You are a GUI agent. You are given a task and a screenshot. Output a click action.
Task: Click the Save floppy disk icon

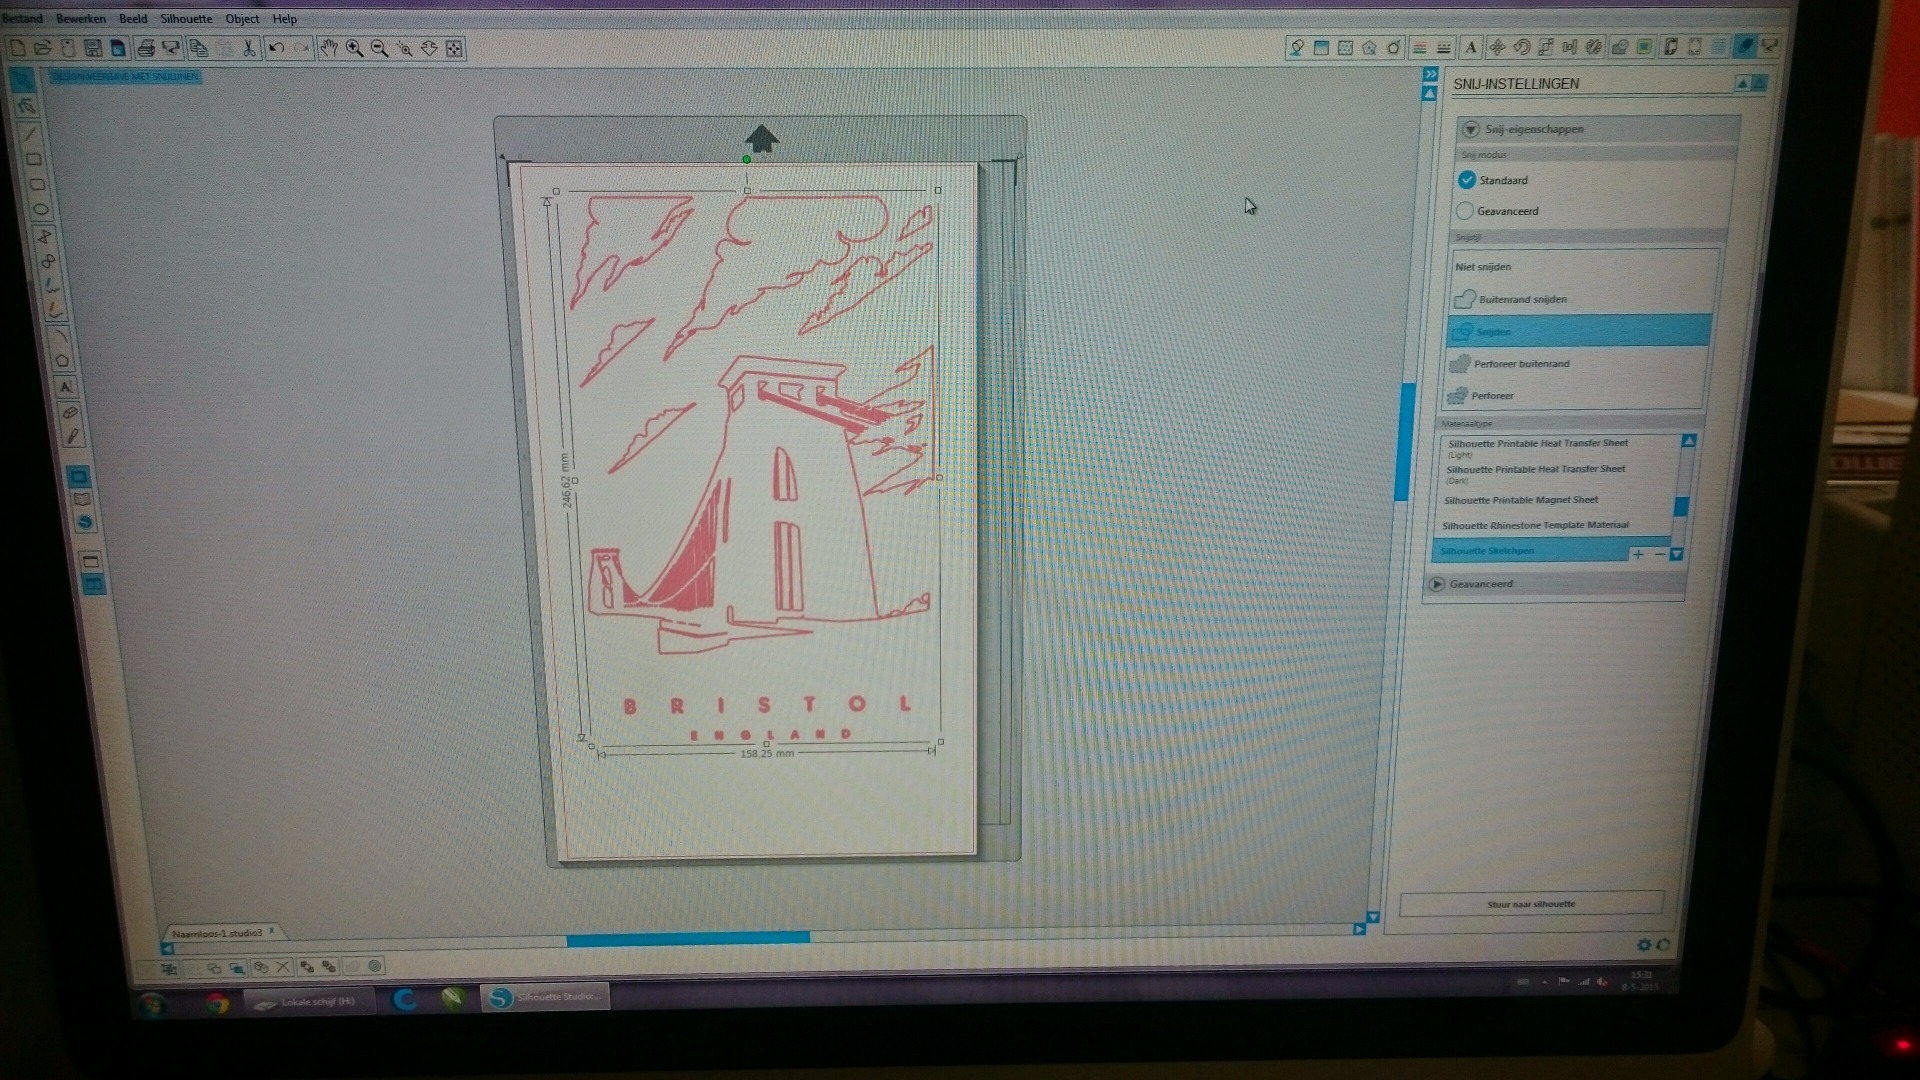click(x=93, y=48)
